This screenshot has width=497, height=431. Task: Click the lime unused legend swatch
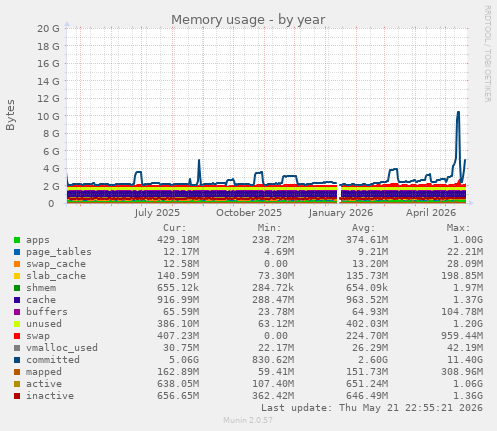point(17,324)
